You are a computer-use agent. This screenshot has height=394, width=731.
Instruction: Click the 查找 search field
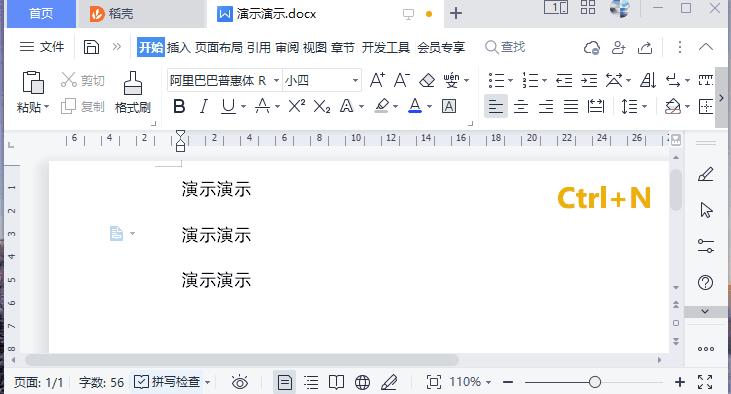pyautogui.click(x=505, y=47)
